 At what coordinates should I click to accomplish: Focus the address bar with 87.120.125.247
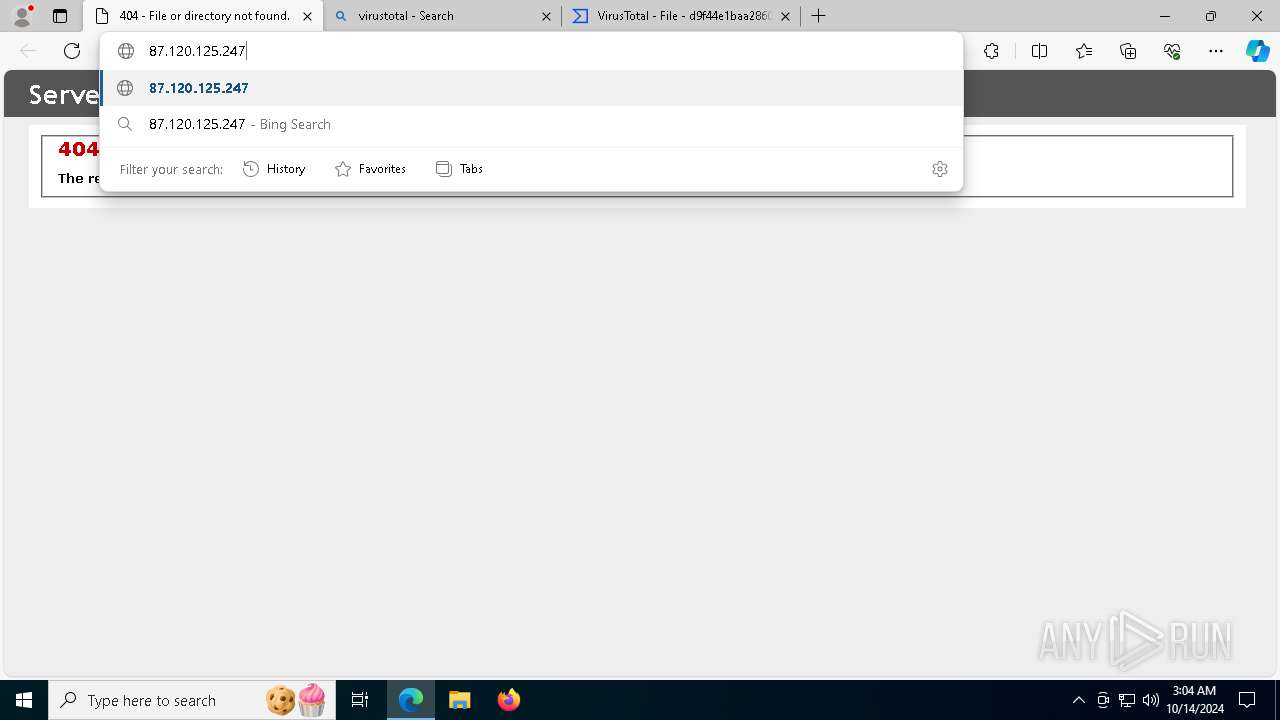[531, 51]
